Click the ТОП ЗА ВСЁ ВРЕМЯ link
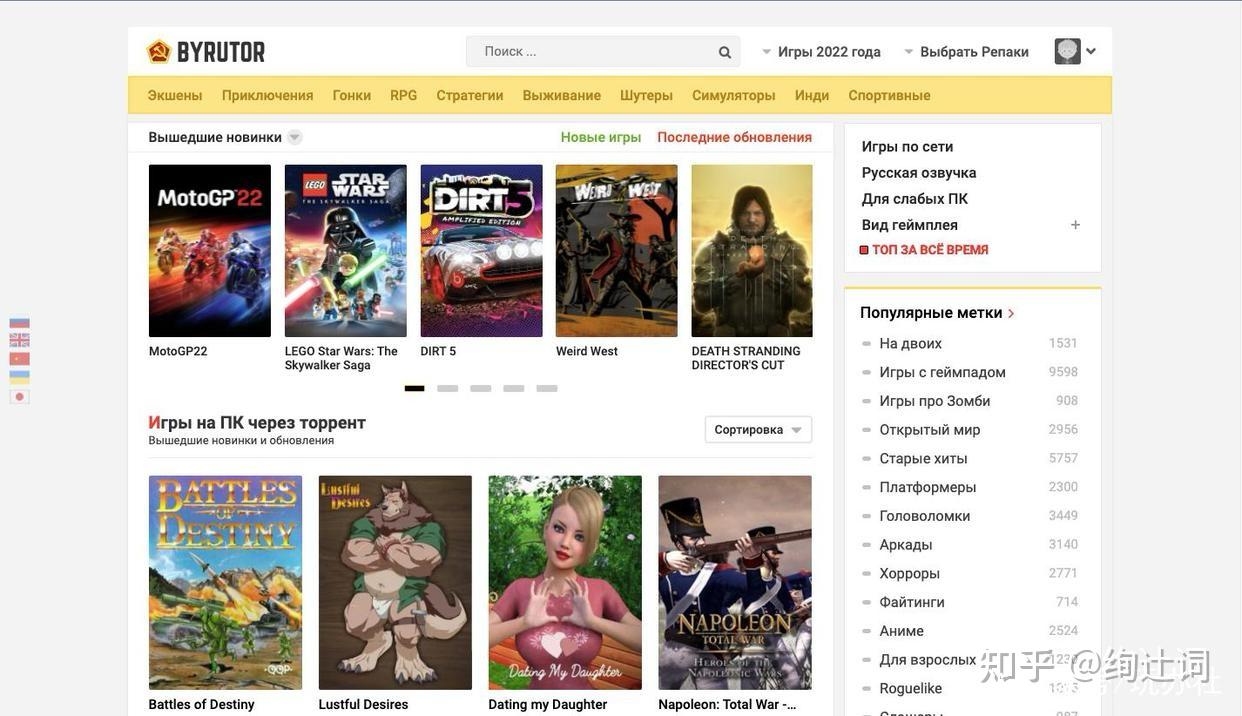 pos(930,250)
